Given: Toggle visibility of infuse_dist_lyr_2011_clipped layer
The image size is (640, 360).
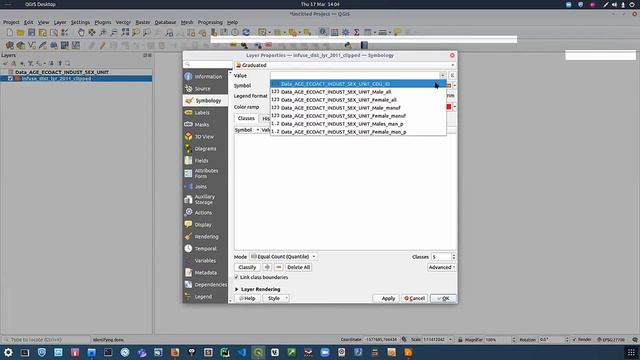Looking at the screenshot, I should [11, 78].
